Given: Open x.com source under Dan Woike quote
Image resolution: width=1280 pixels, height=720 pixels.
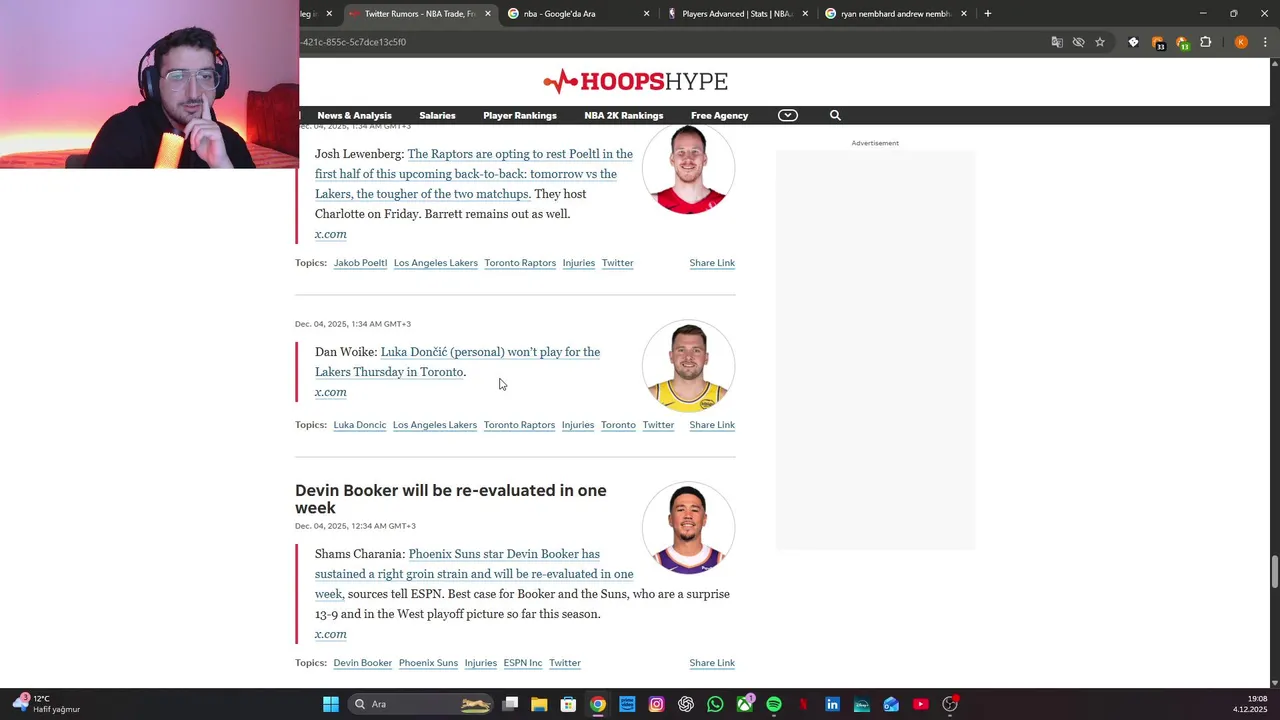Looking at the screenshot, I should (x=331, y=392).
